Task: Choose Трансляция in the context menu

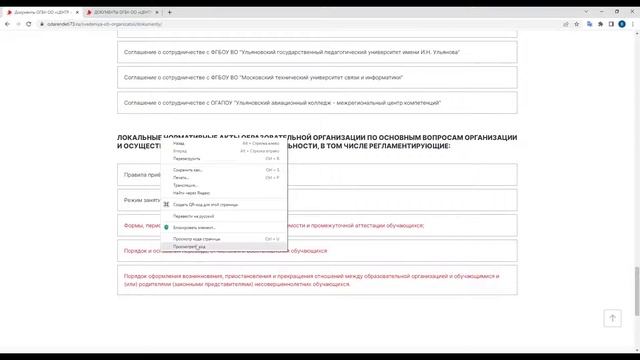Action: (x=224, y=185)
